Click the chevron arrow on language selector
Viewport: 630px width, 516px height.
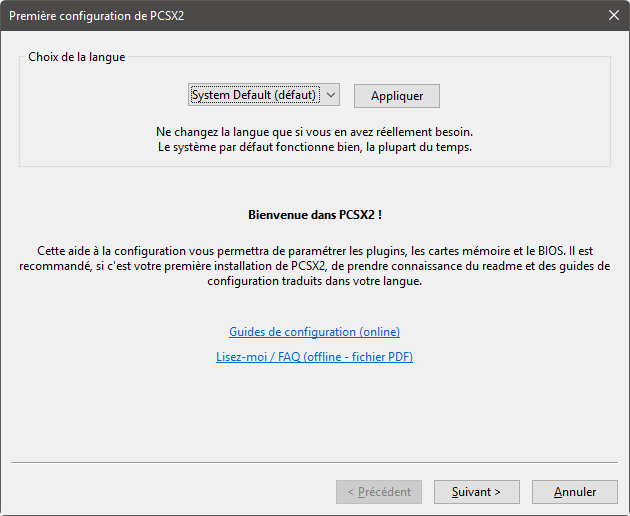coord(331,95)
